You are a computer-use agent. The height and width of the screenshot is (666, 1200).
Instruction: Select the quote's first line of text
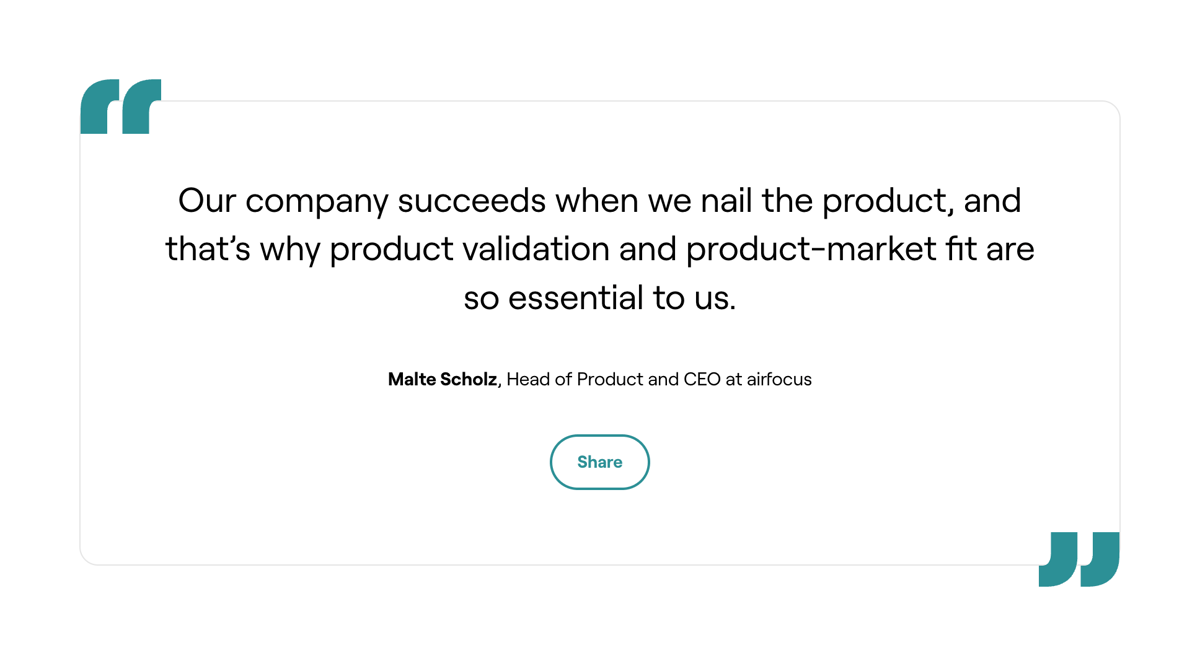(600, 200)
